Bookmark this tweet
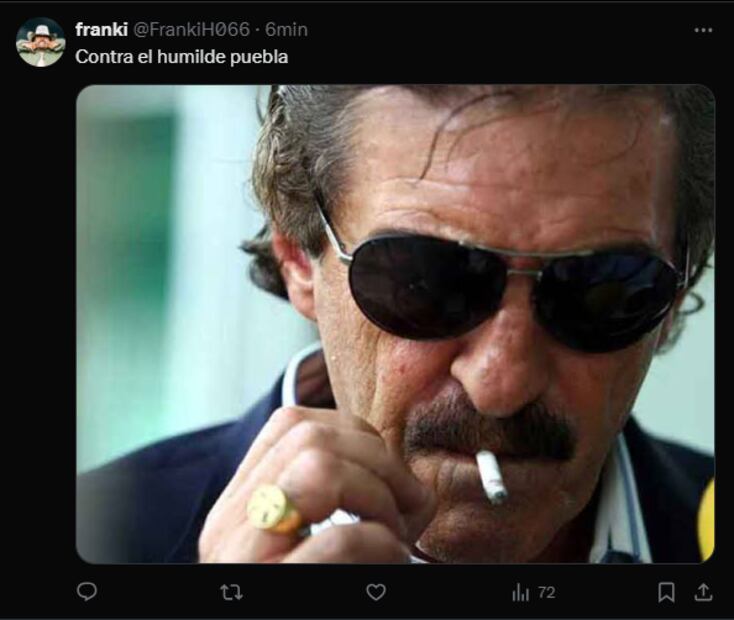 click(x=666, y=592)
